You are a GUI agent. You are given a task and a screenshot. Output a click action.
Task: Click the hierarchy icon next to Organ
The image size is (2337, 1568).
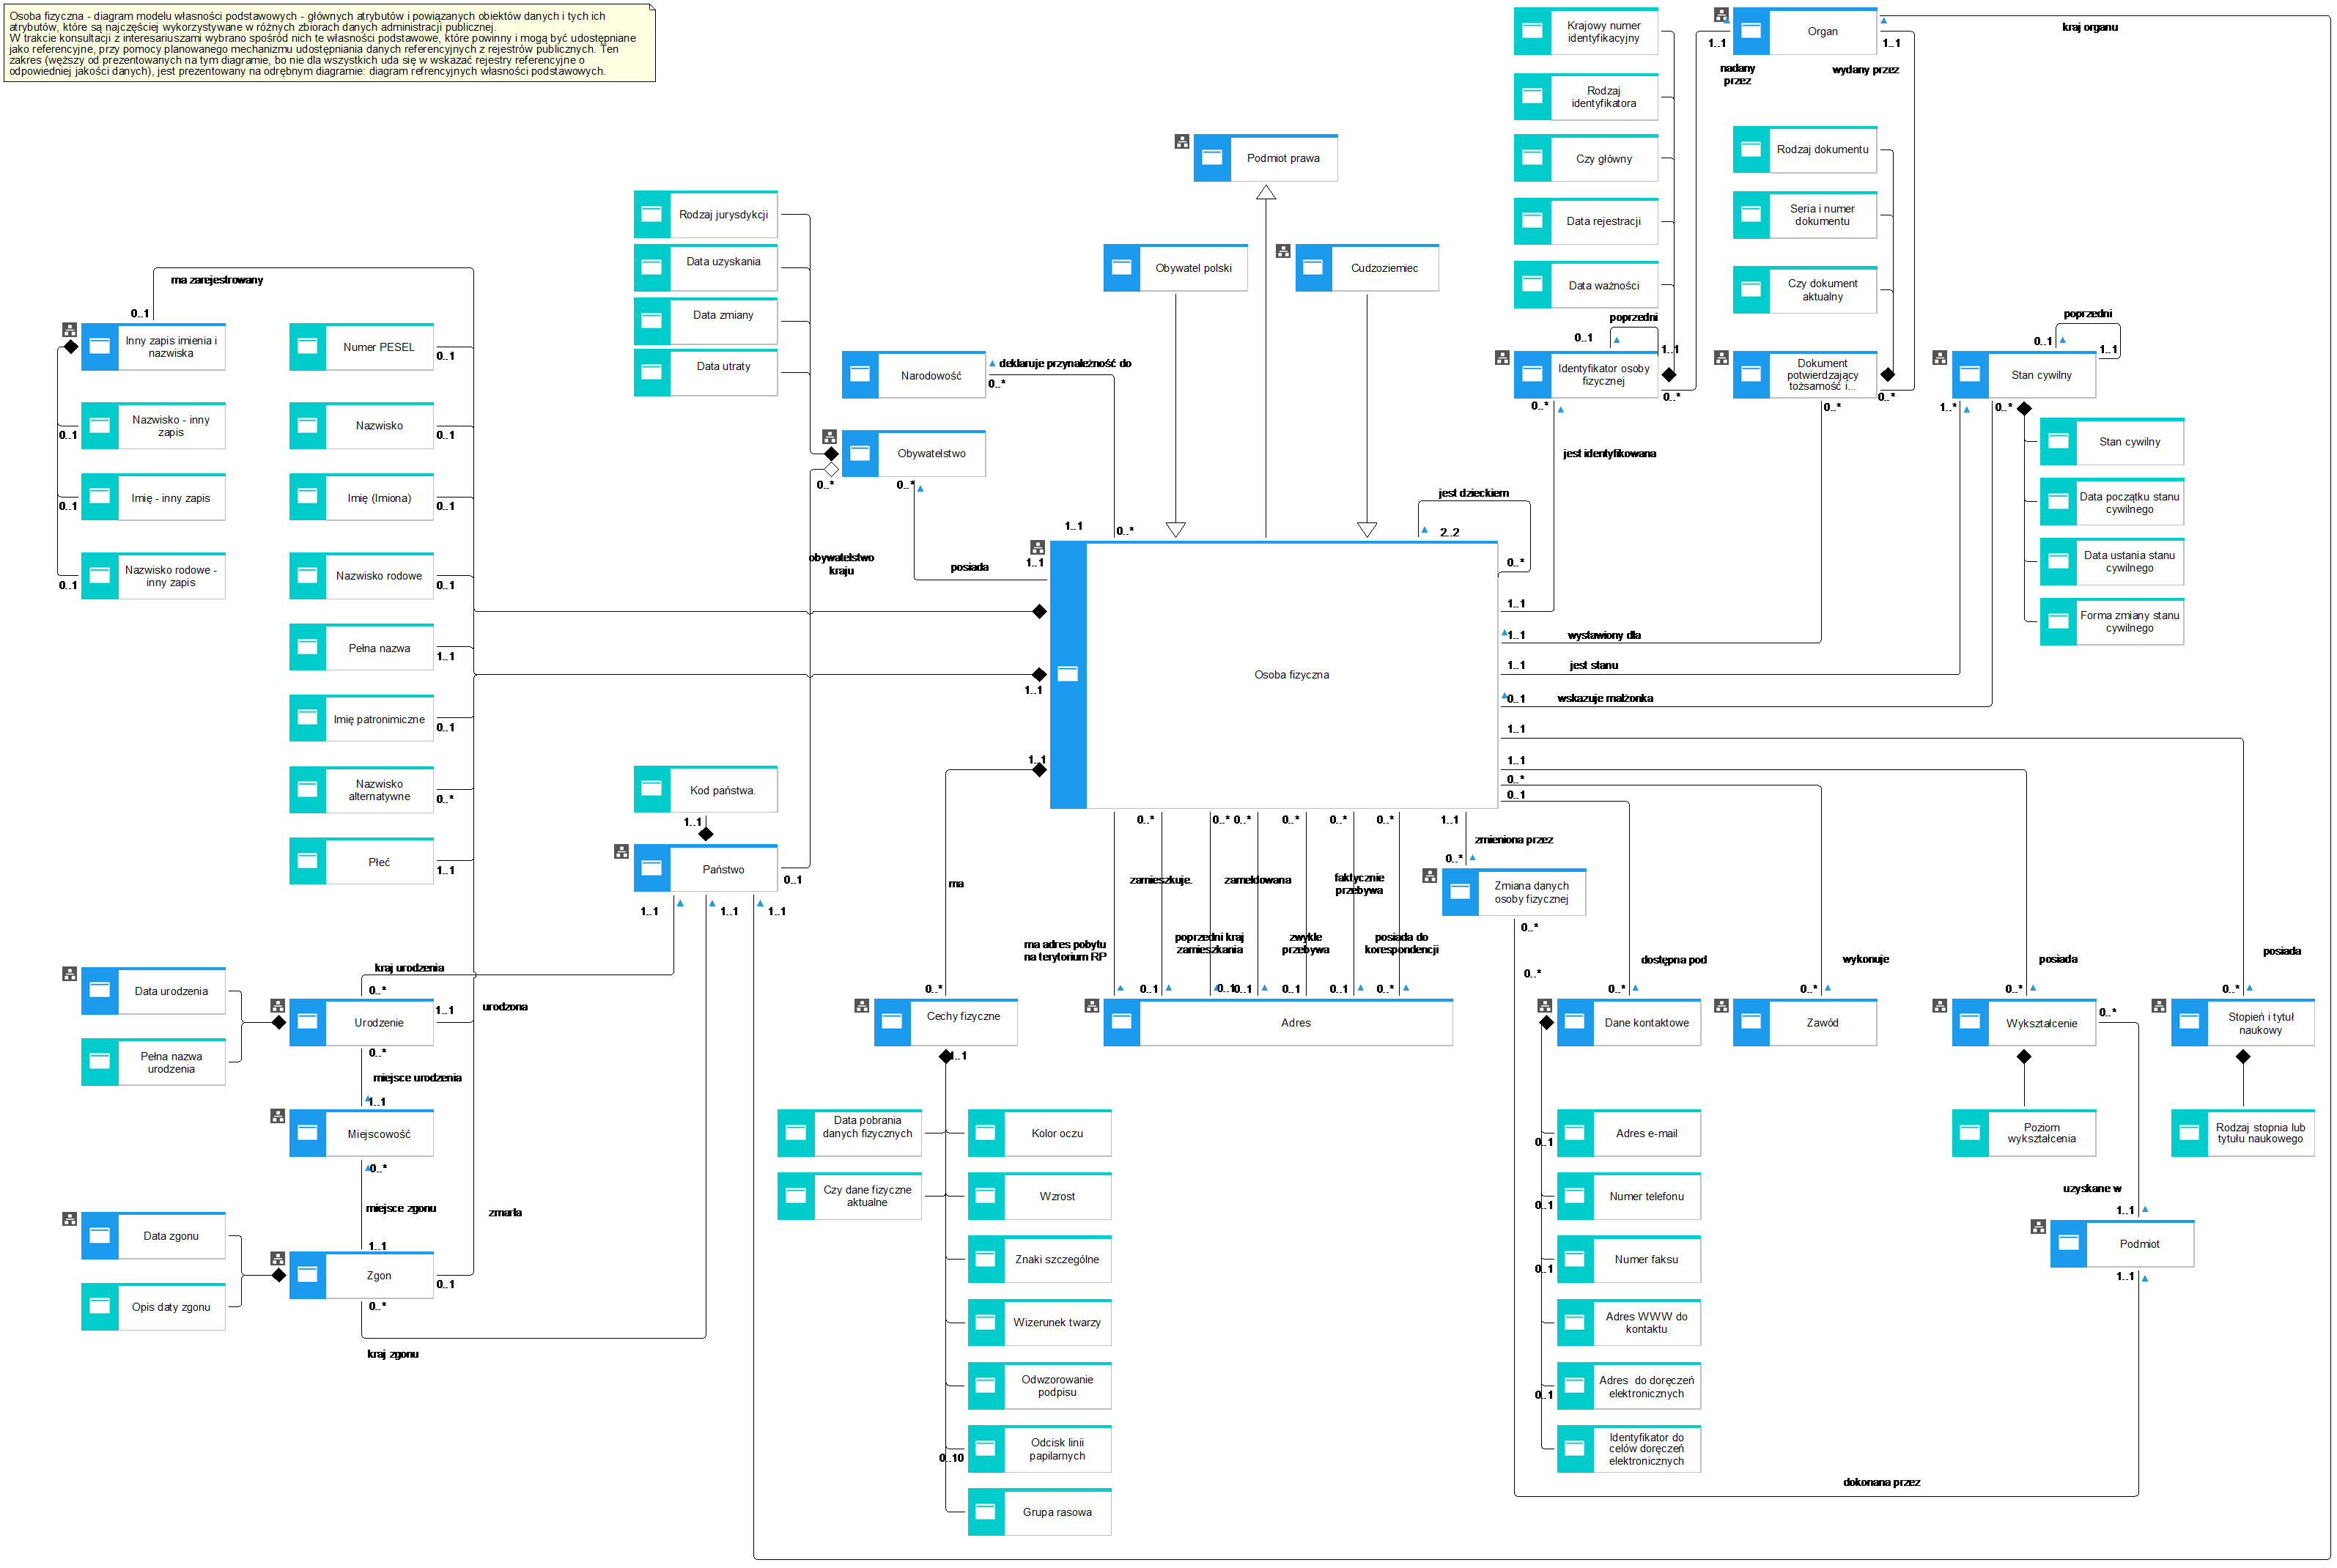pyautogui.click(x=1720, y=15)
